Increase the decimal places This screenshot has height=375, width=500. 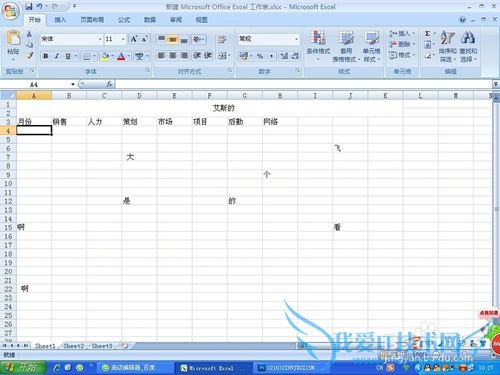pos(284,56)
